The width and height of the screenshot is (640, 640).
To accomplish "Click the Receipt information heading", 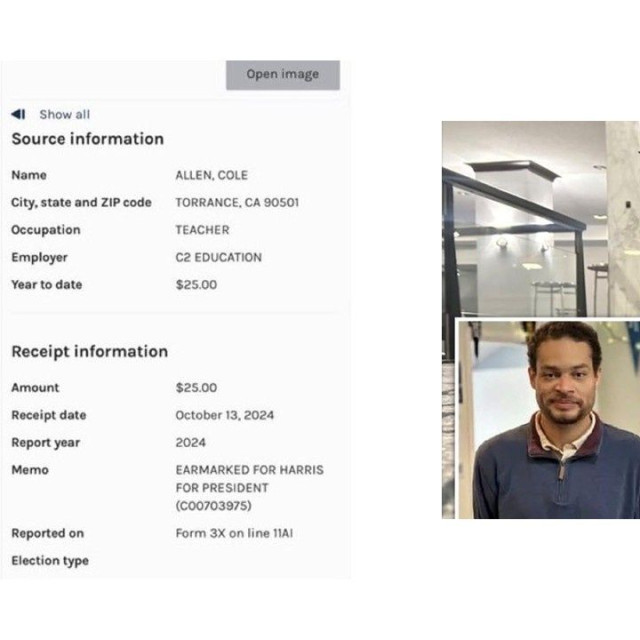I will 89,351.
